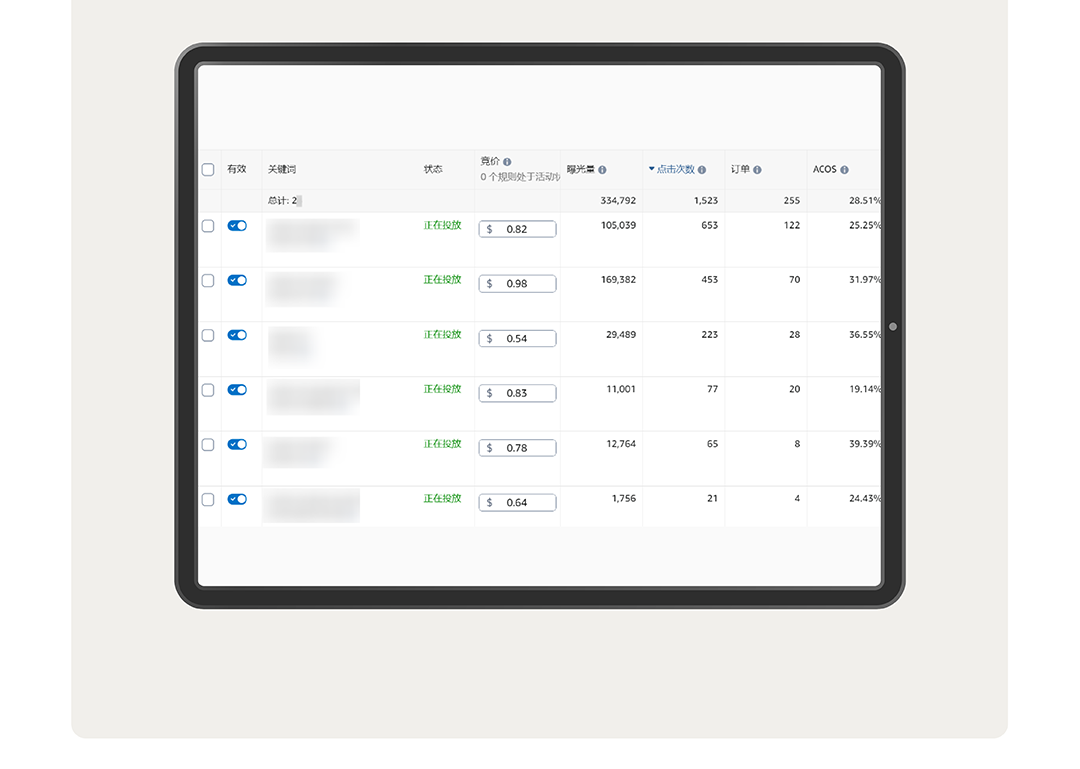Click the clicks value 65
1080x769 pixels.
[712, 444]
